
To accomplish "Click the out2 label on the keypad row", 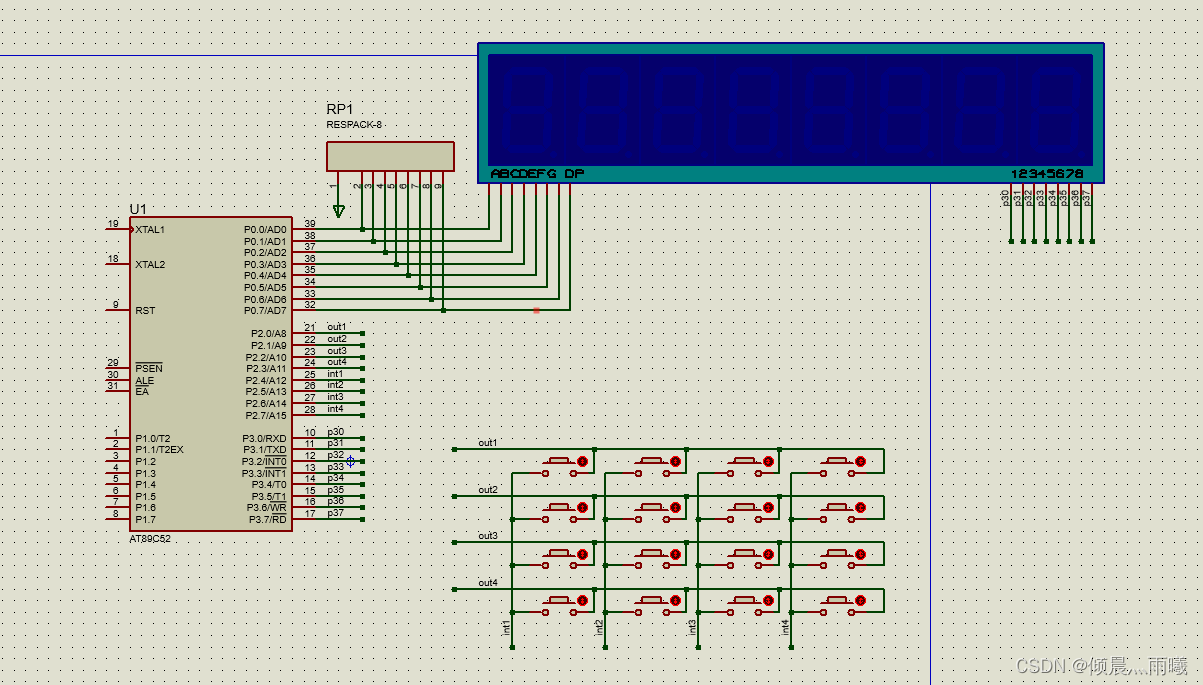I will coord(488,490).
